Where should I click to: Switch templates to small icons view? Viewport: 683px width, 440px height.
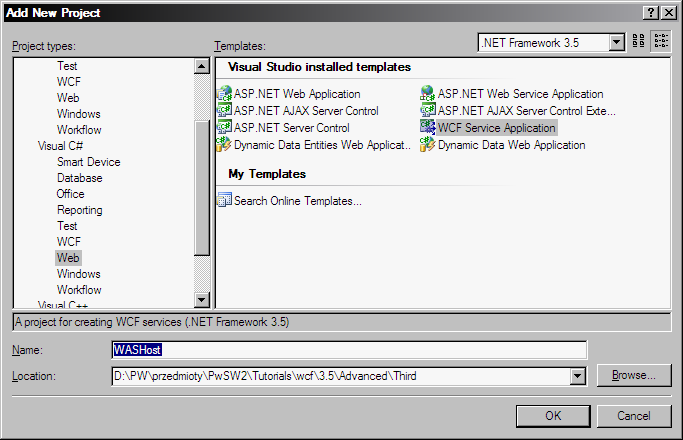pyautogui.click(x=661, y=41)
